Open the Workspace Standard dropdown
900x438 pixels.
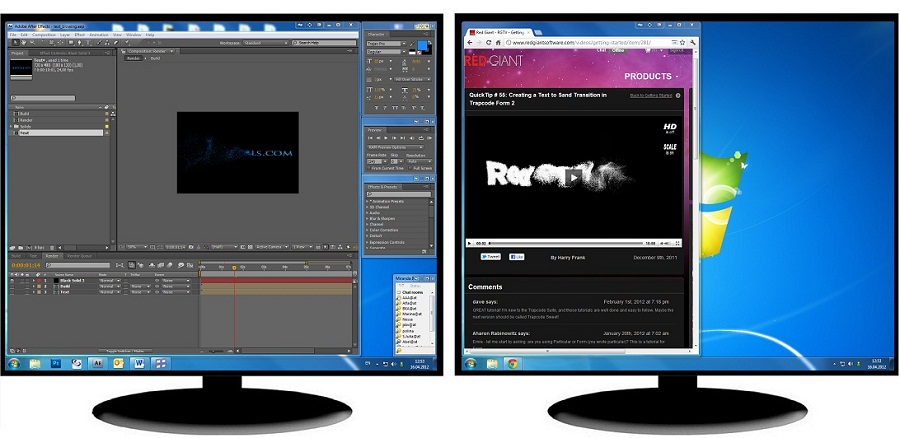[266, 43]
